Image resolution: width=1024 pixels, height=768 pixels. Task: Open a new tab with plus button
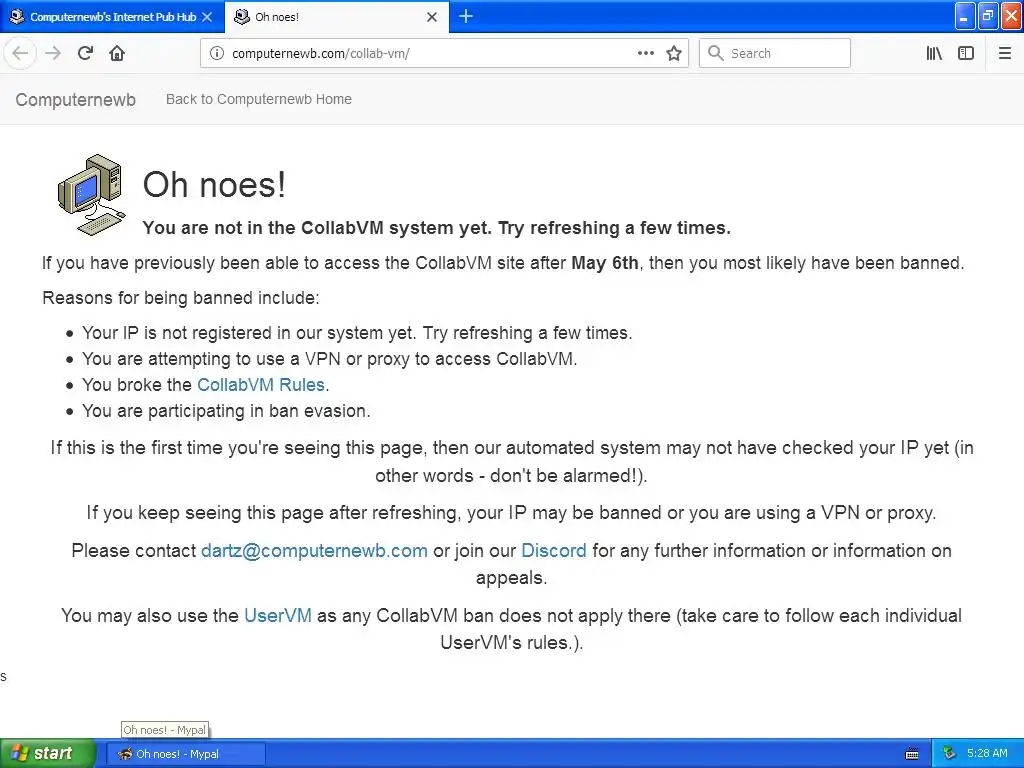pyautogui.click(x=466, y=16)
